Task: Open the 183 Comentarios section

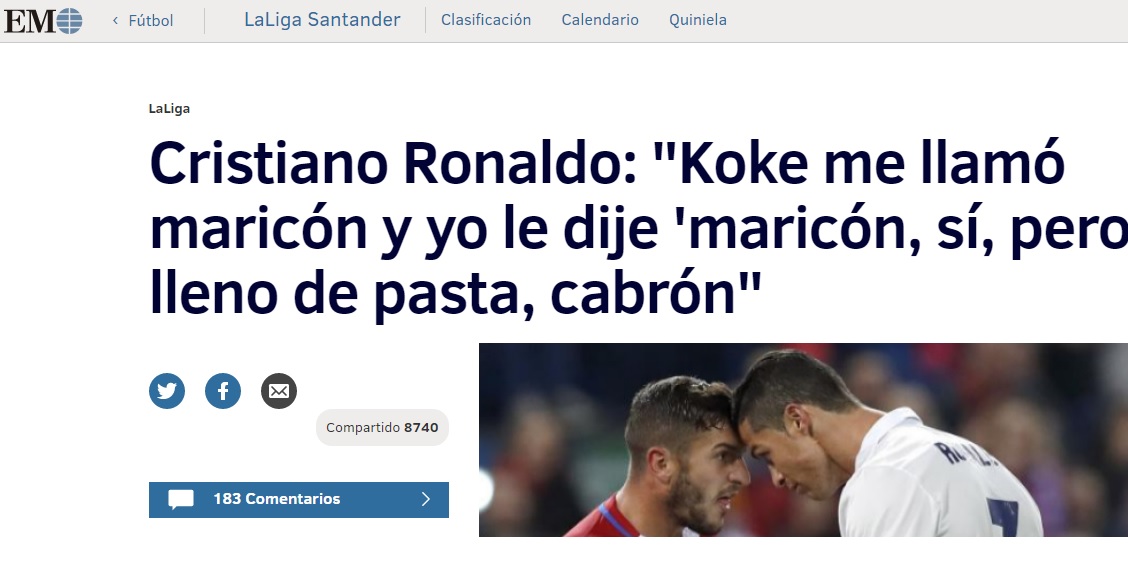Action: click(x=299, y=500)
